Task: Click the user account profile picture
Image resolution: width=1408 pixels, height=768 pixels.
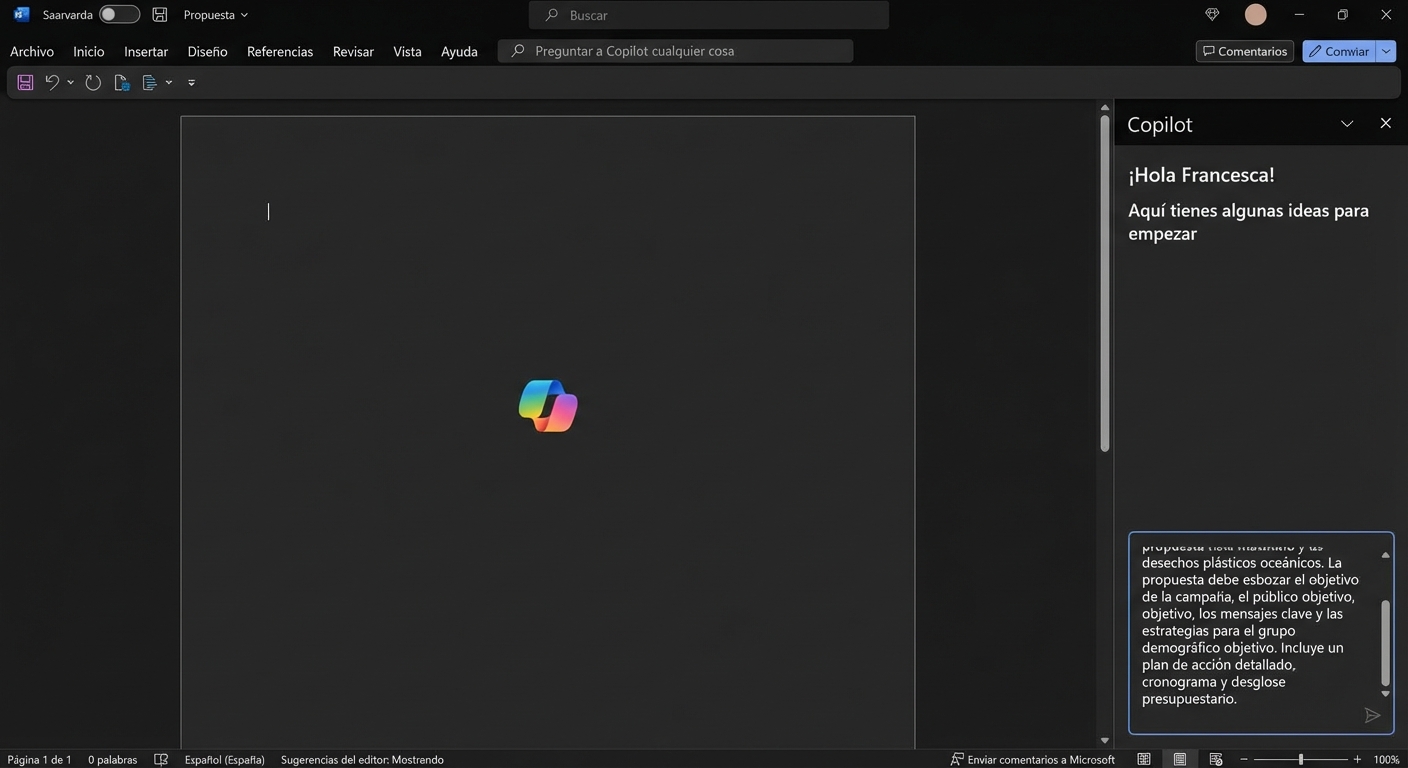Action: (1255, 15)
